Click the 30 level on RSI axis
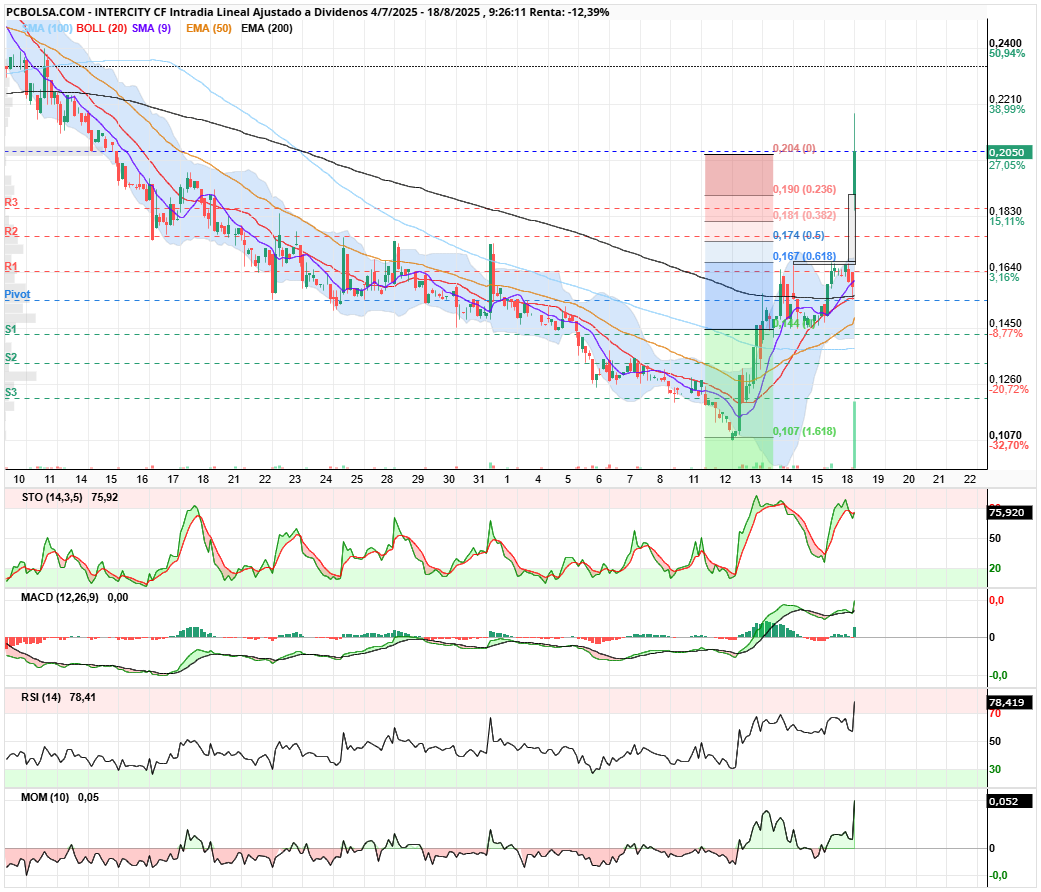Image resolution: width=1041 pixels, height=892 pixels. click(995, 769)
